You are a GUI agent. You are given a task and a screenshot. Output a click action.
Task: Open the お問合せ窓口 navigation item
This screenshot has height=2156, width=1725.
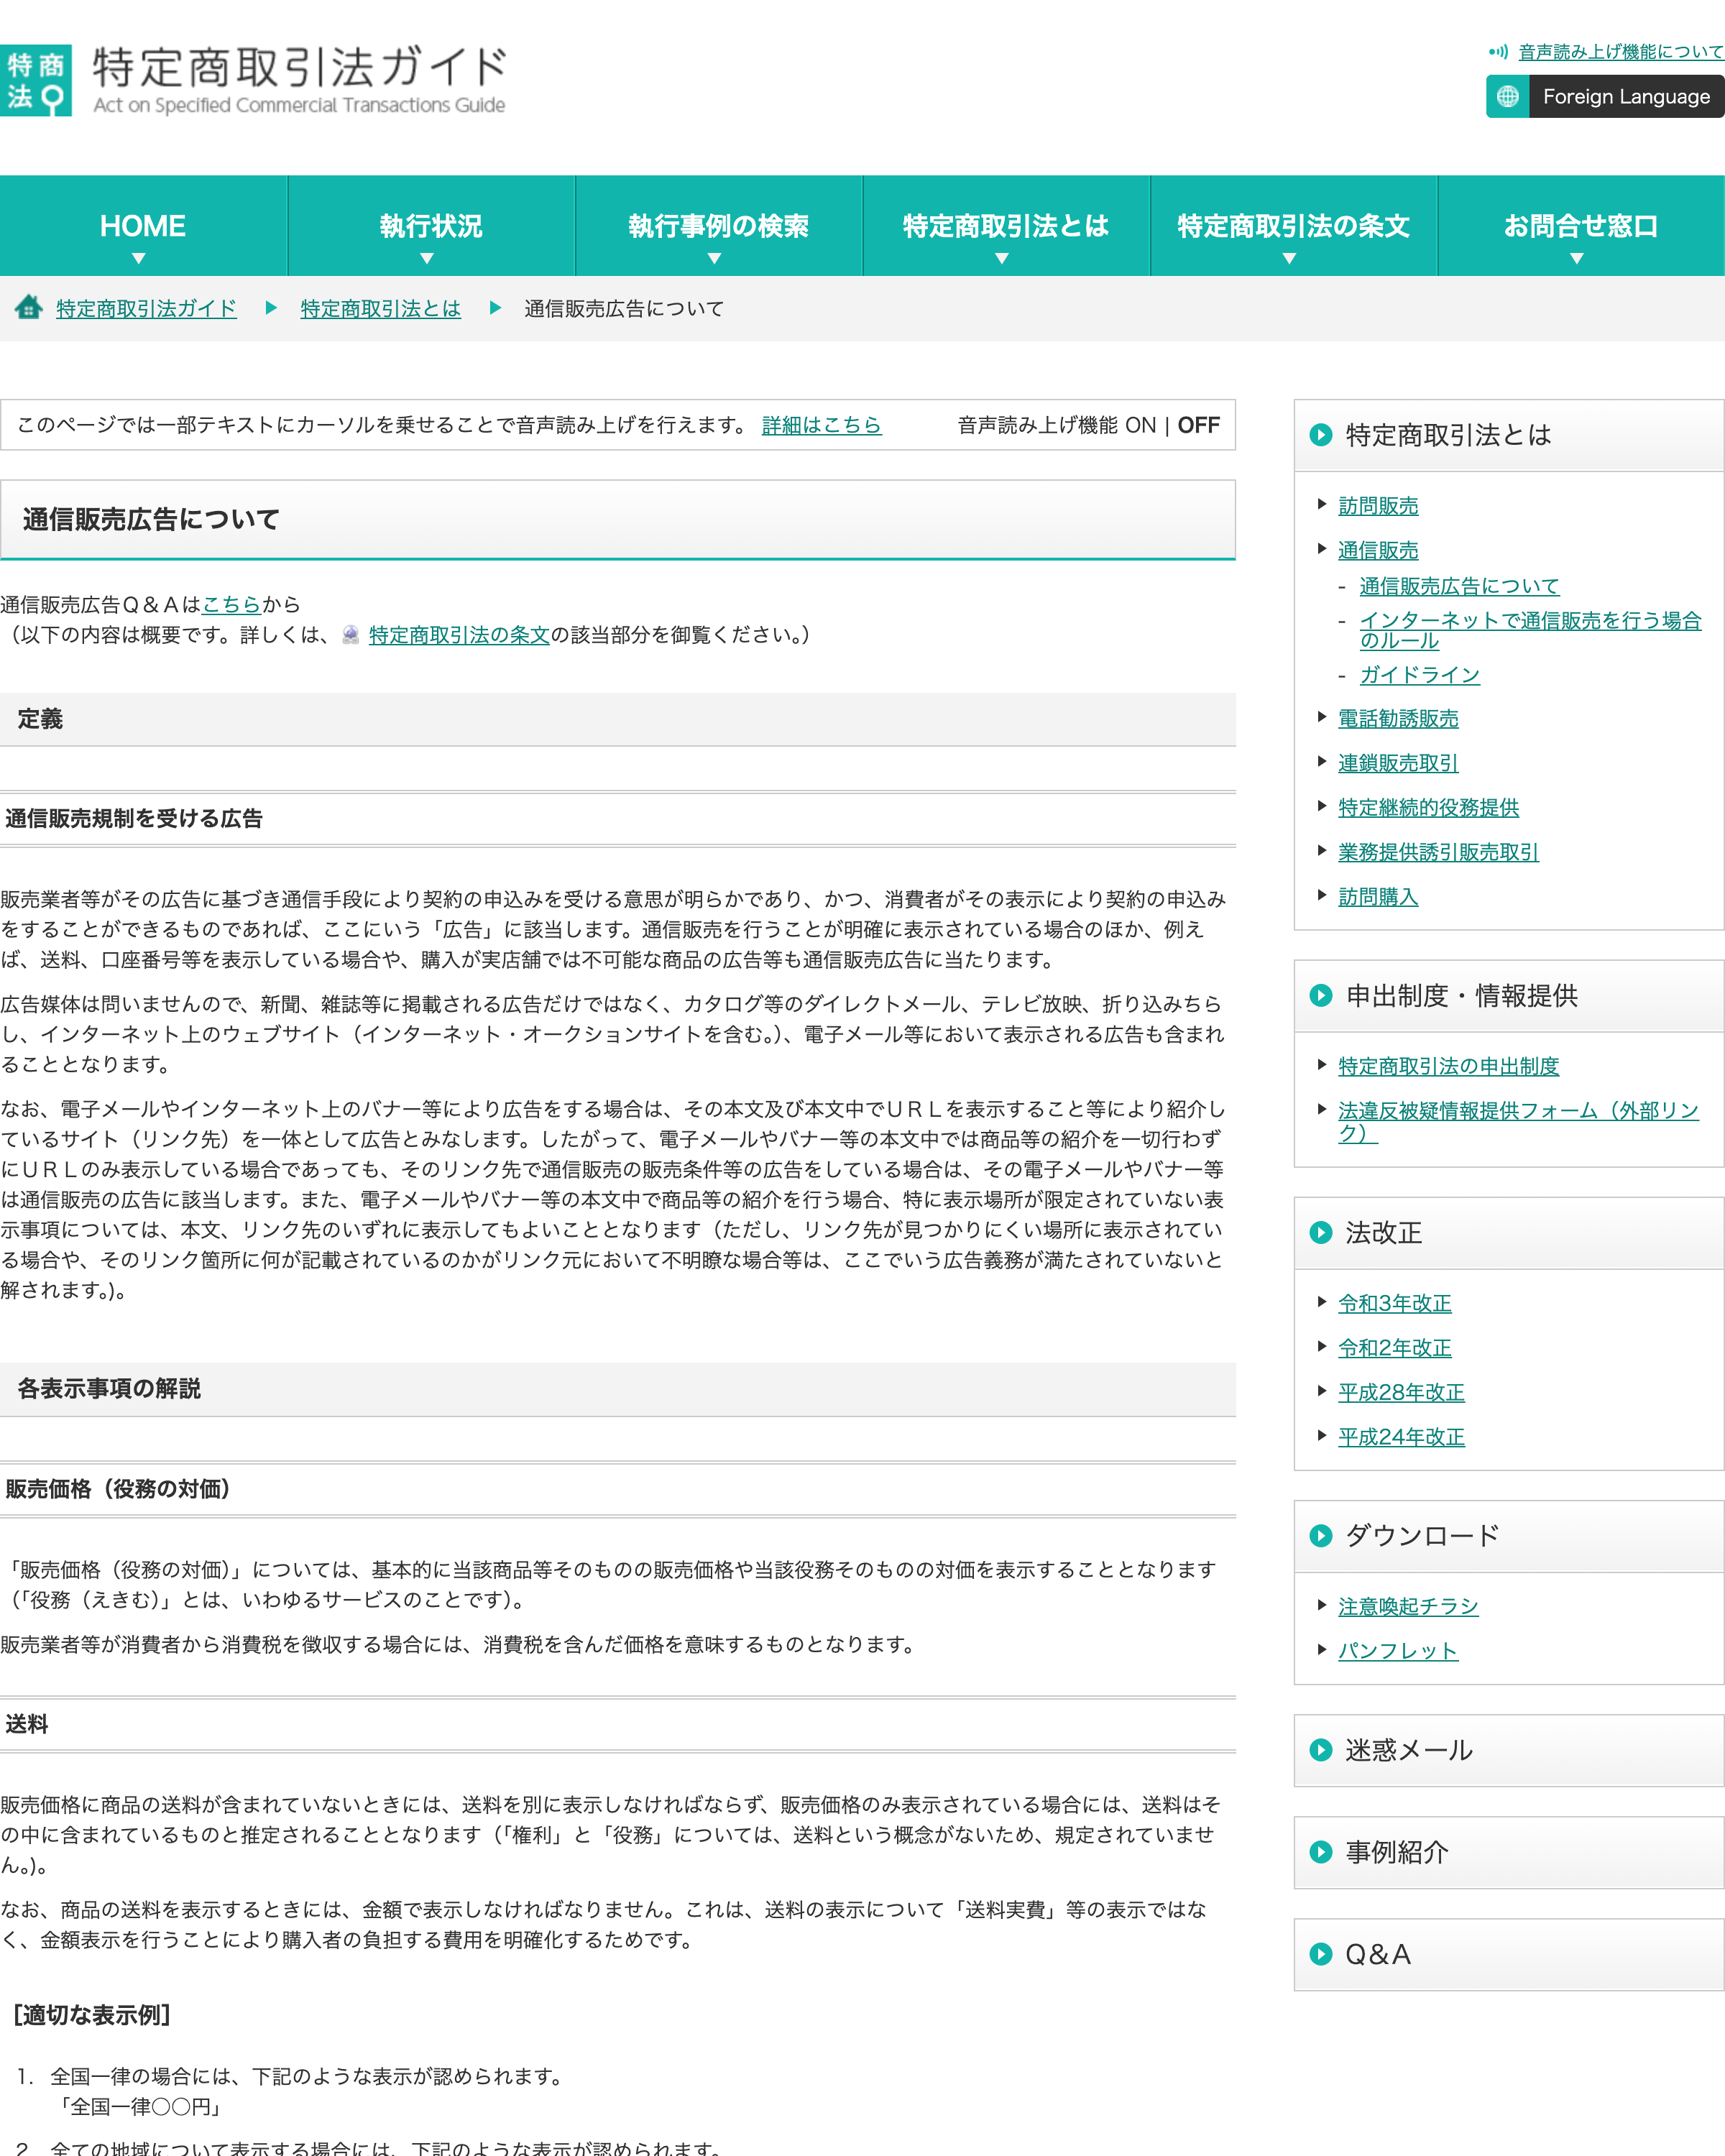pos(1581,226)
